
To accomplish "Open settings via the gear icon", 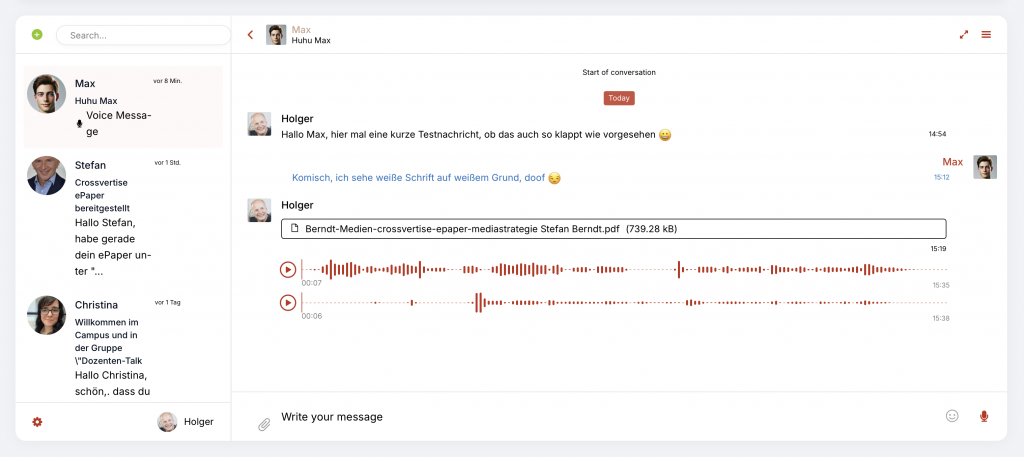I will pos(37,422).
